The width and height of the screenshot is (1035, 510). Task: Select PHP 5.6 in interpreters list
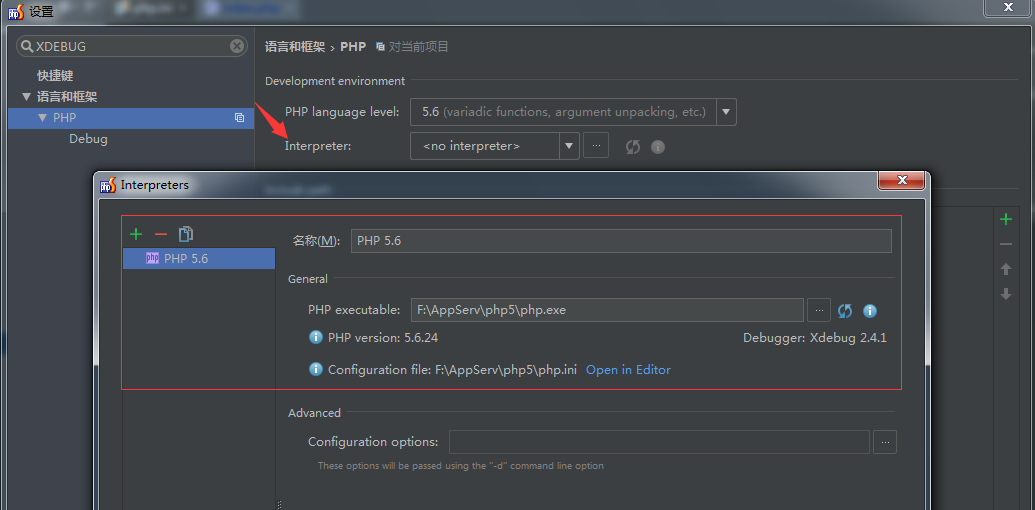[x=186, y=258]
